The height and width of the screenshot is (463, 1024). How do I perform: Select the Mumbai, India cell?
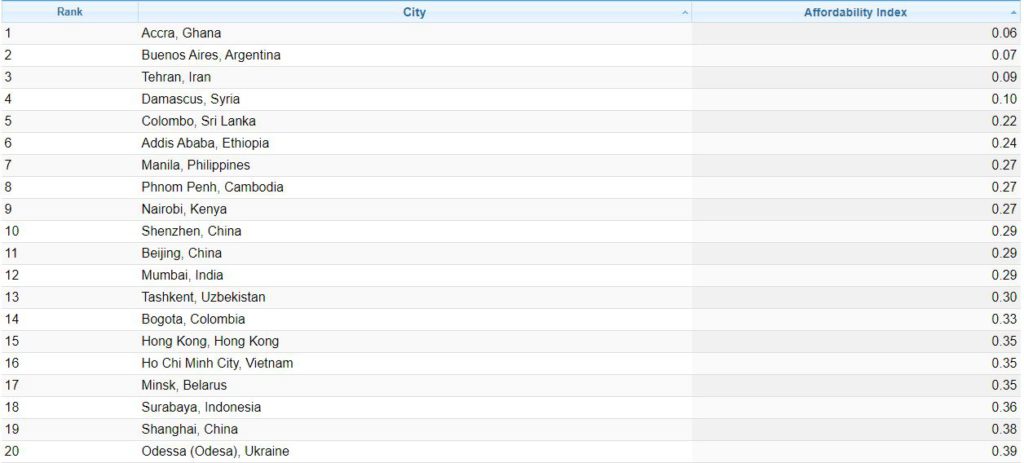(415, 276)
